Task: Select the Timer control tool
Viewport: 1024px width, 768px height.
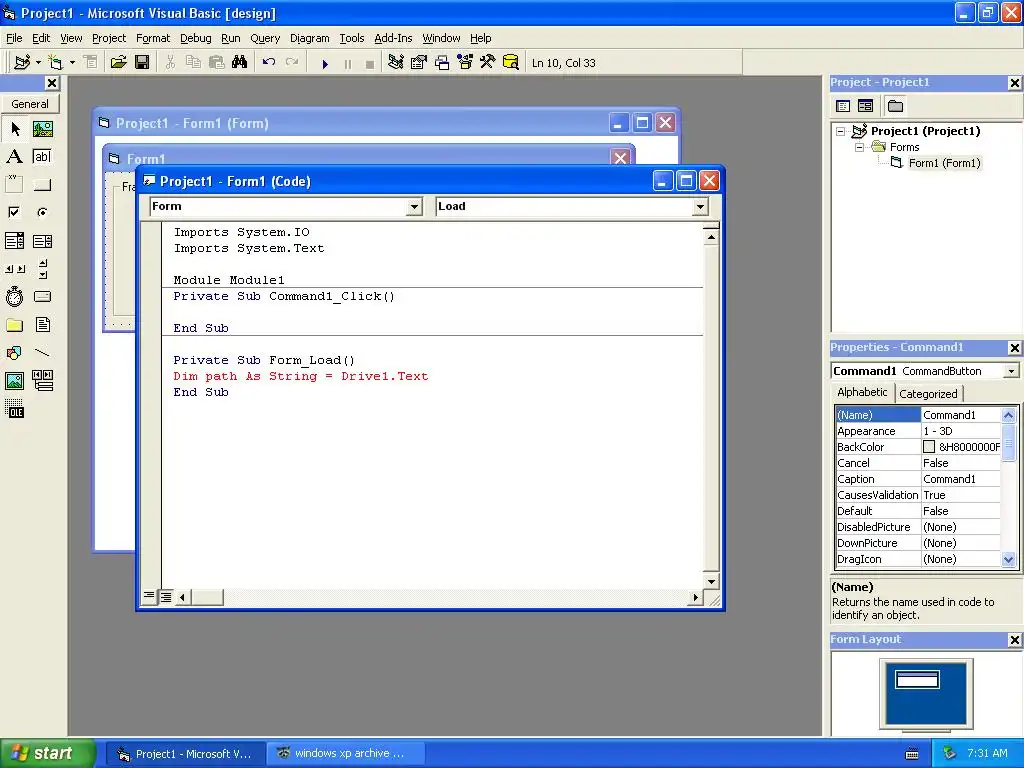Action: tap(14, 296)
